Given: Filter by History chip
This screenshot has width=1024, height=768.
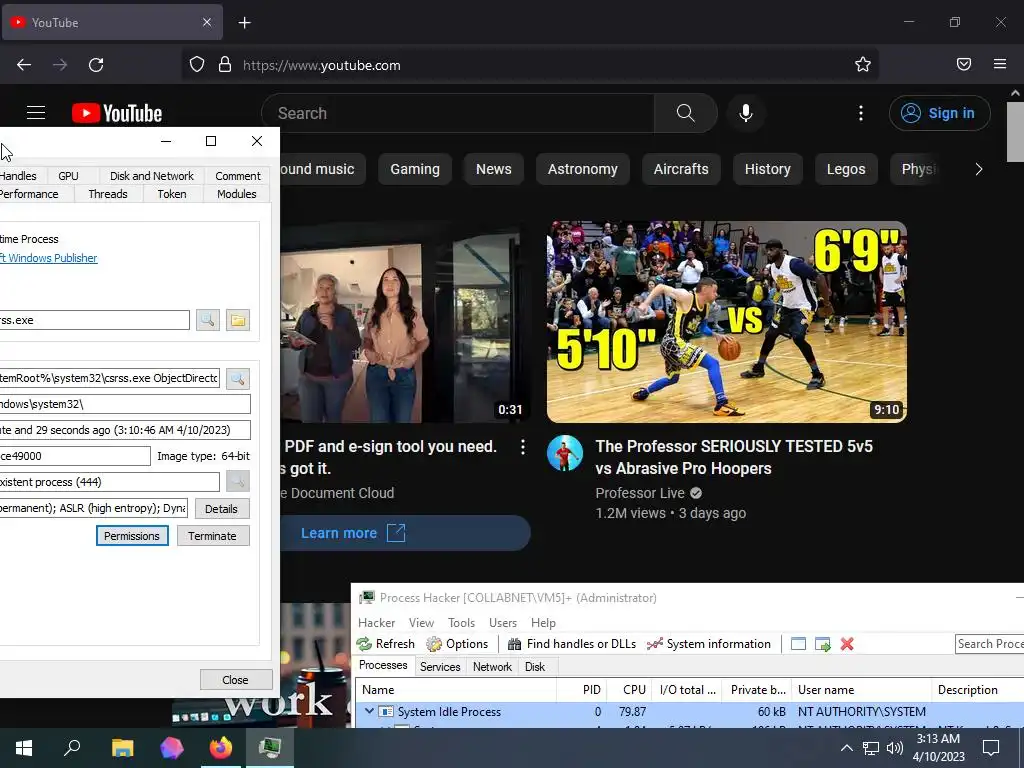Looking at the screenshot, I should pos(767,169).
